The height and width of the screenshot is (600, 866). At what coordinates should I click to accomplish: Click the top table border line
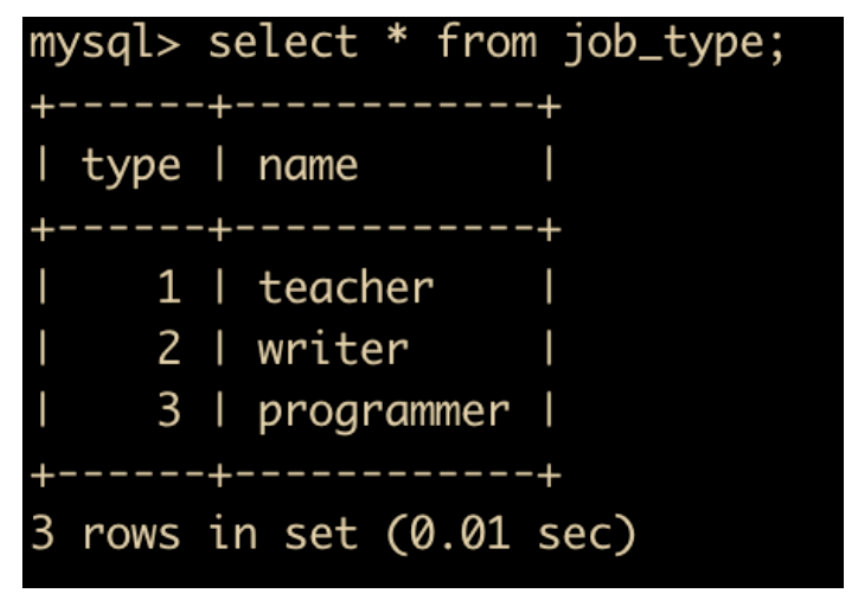click(295, 106)
